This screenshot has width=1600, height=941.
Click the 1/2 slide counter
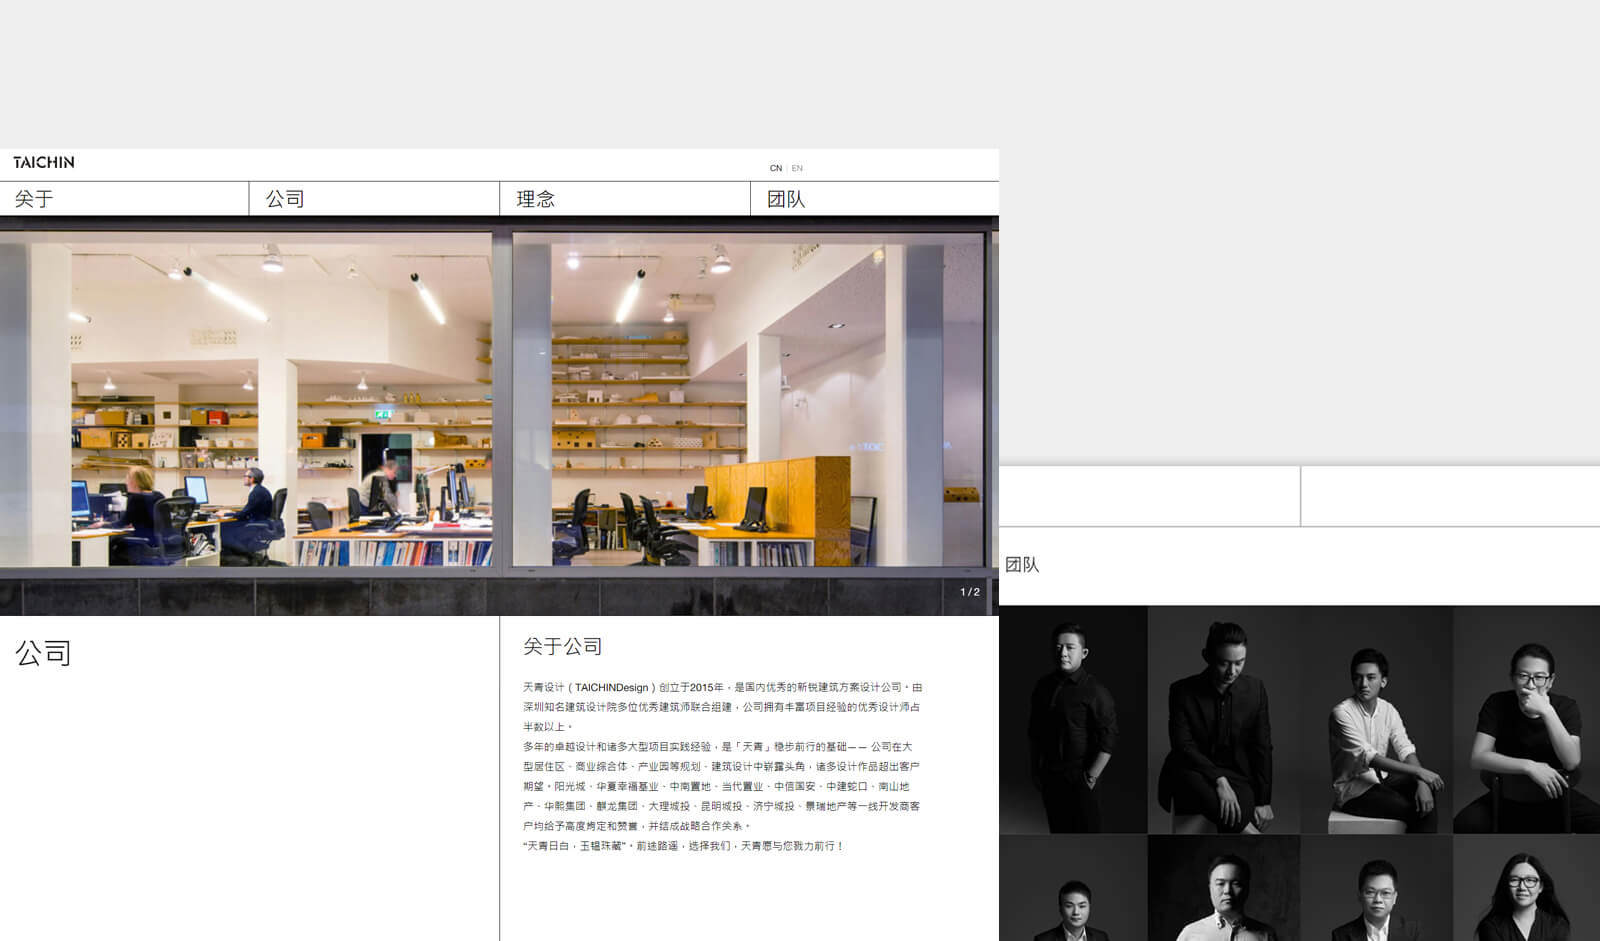[x=970, y=592]
